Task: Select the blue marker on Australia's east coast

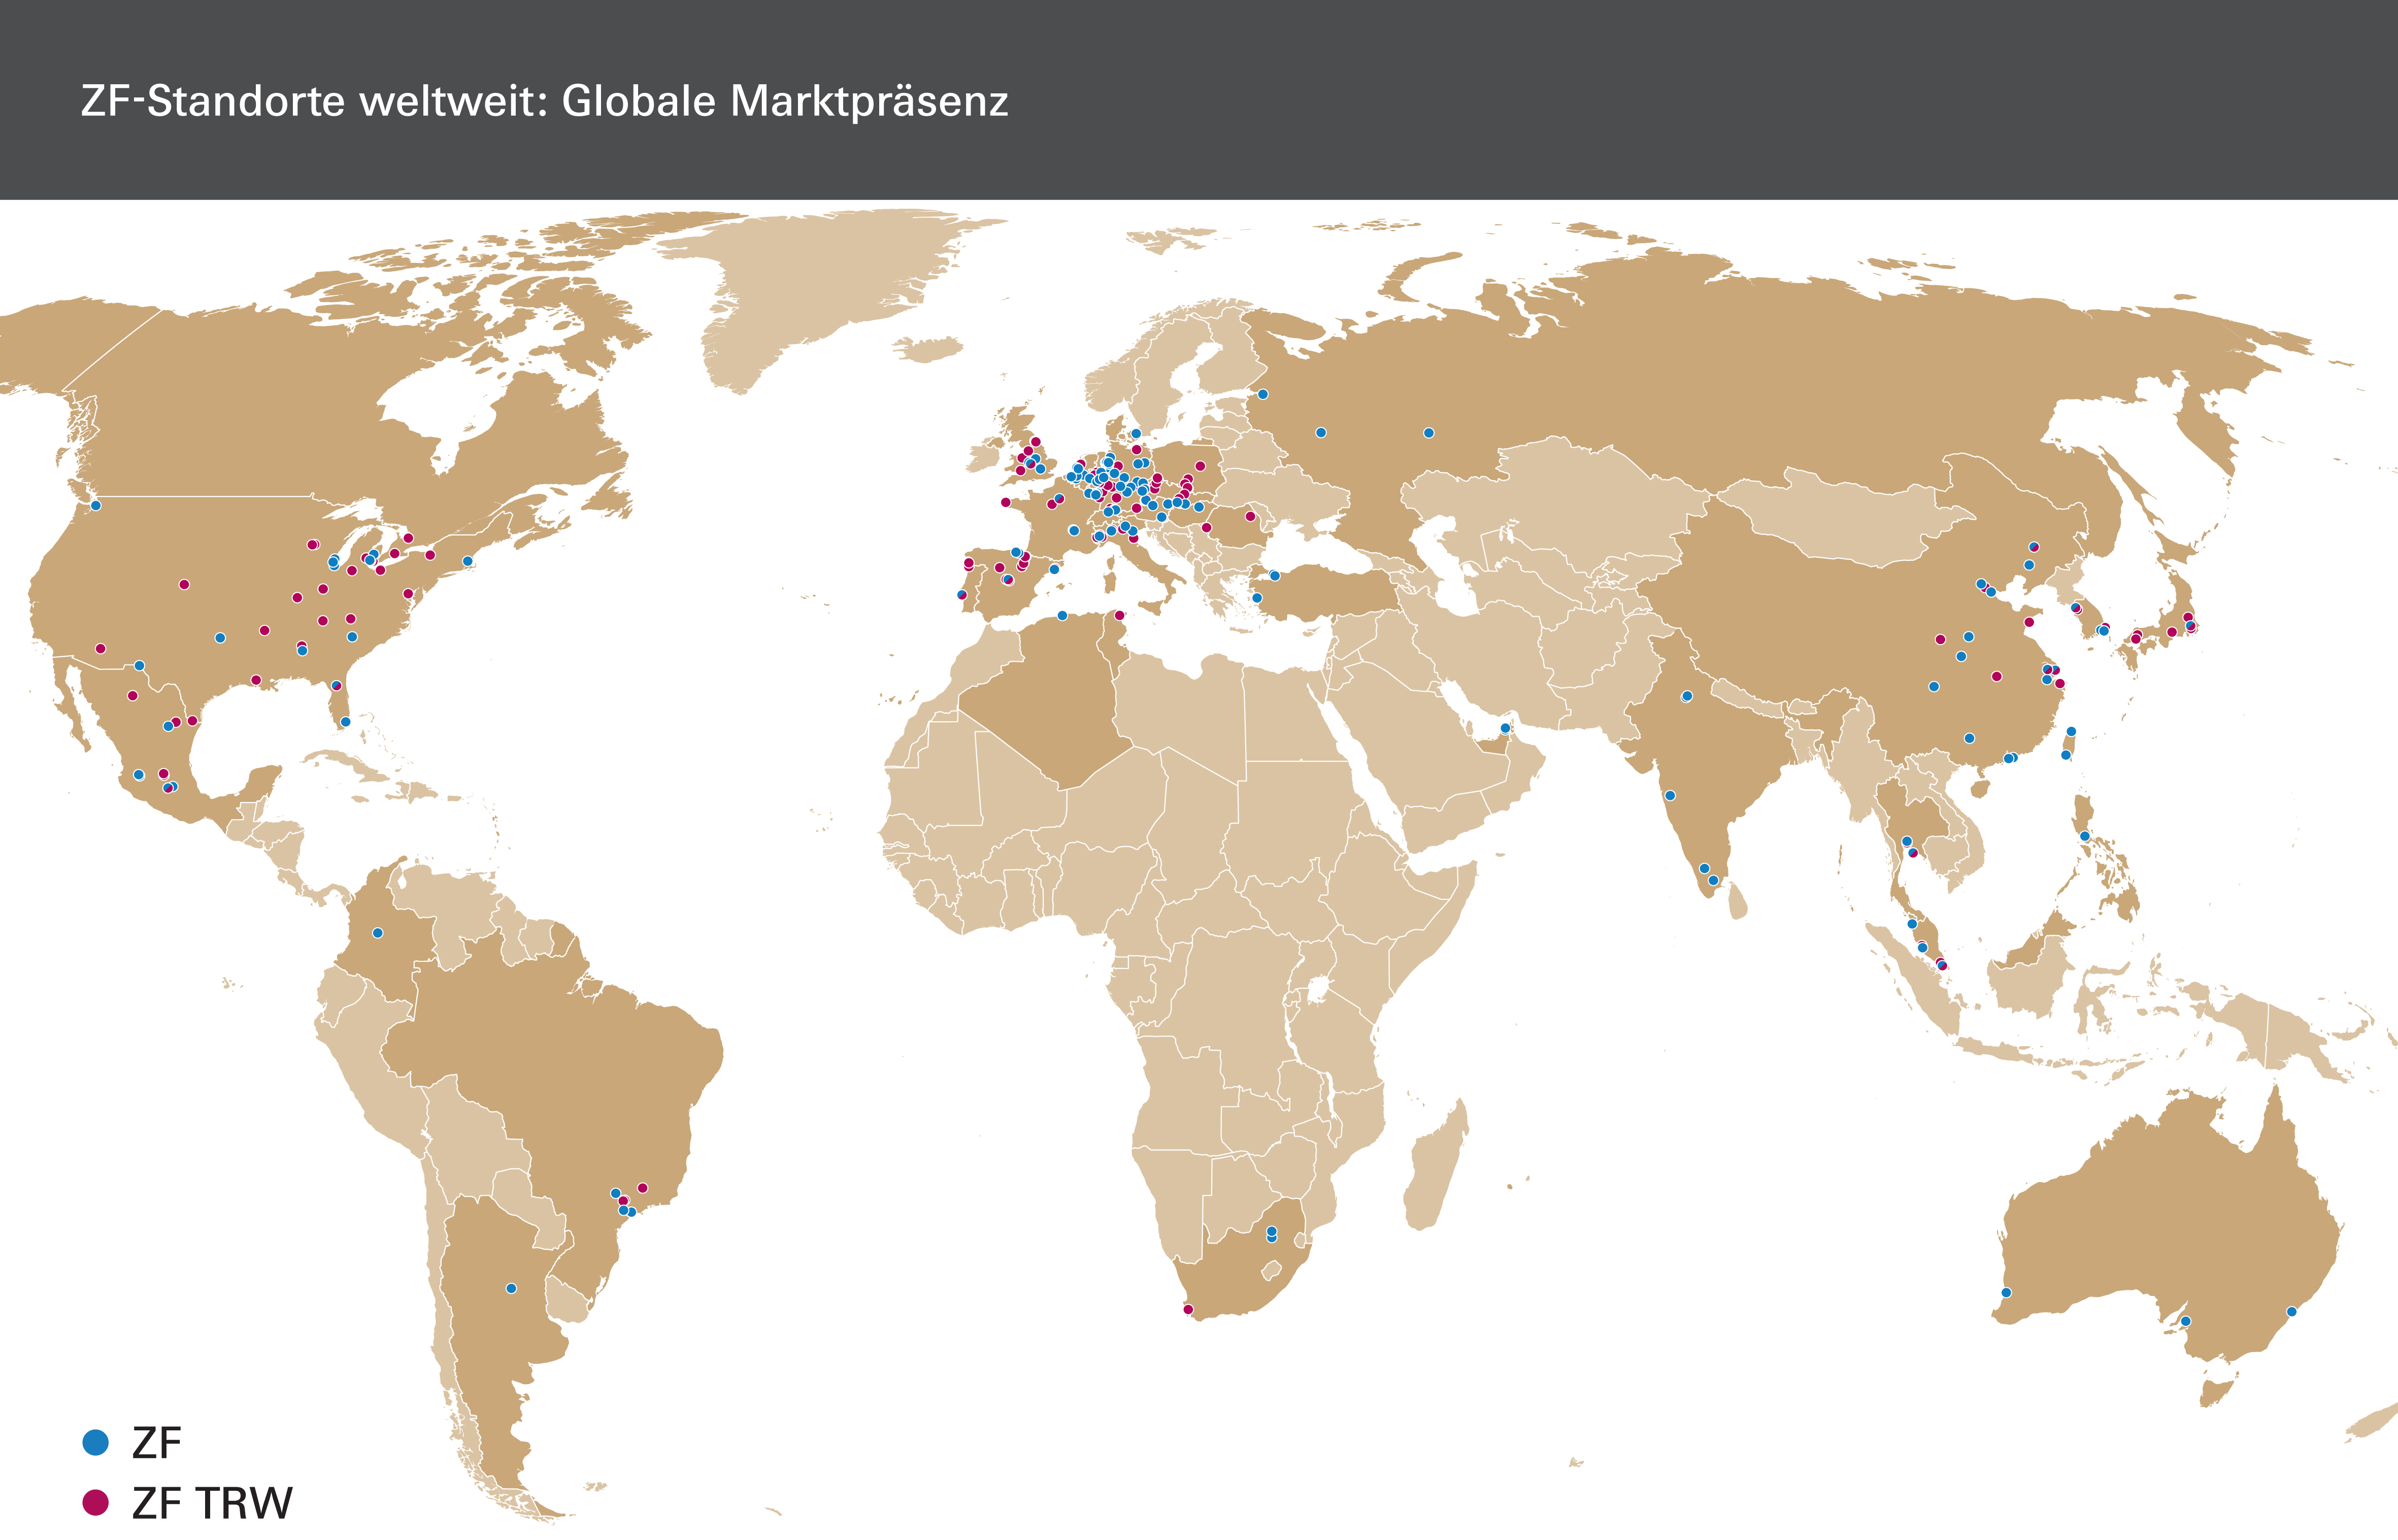Action: click(x=2292, y=1311)
